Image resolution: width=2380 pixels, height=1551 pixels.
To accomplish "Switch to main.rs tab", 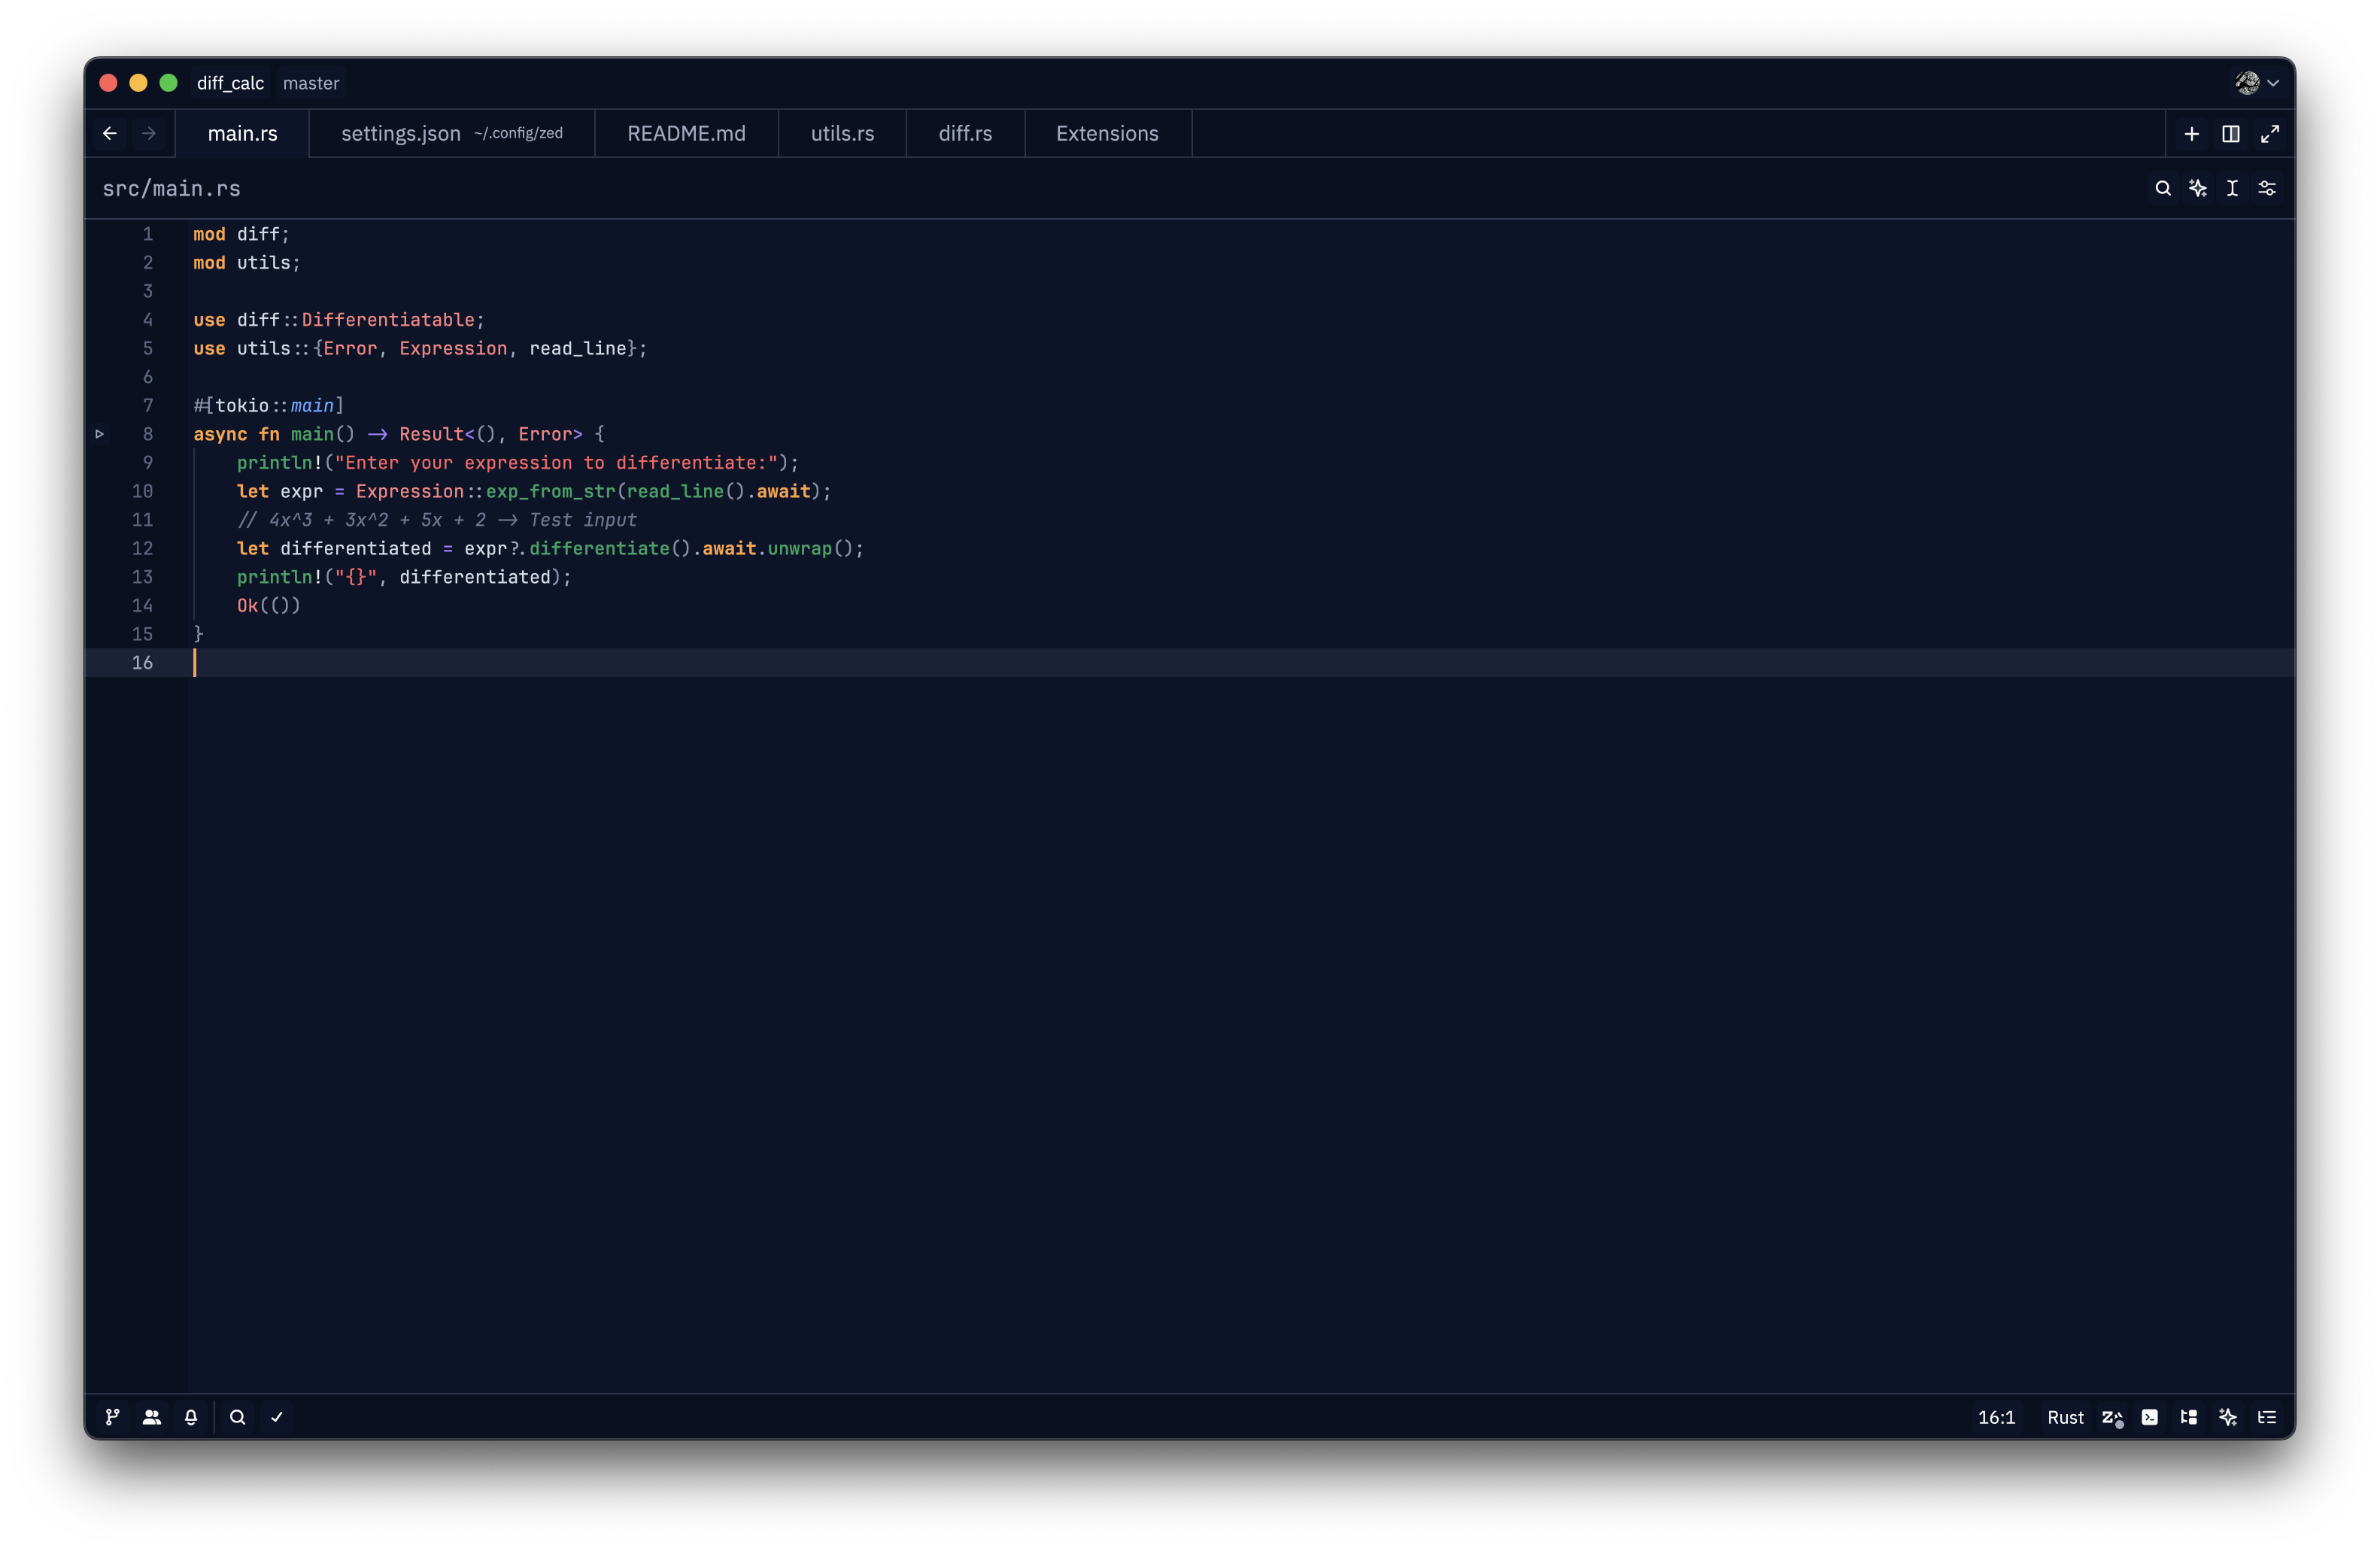I will coord(243,133).
